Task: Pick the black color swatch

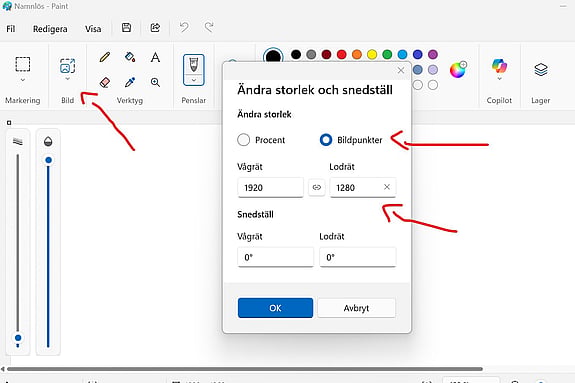Action: [296, 55]
